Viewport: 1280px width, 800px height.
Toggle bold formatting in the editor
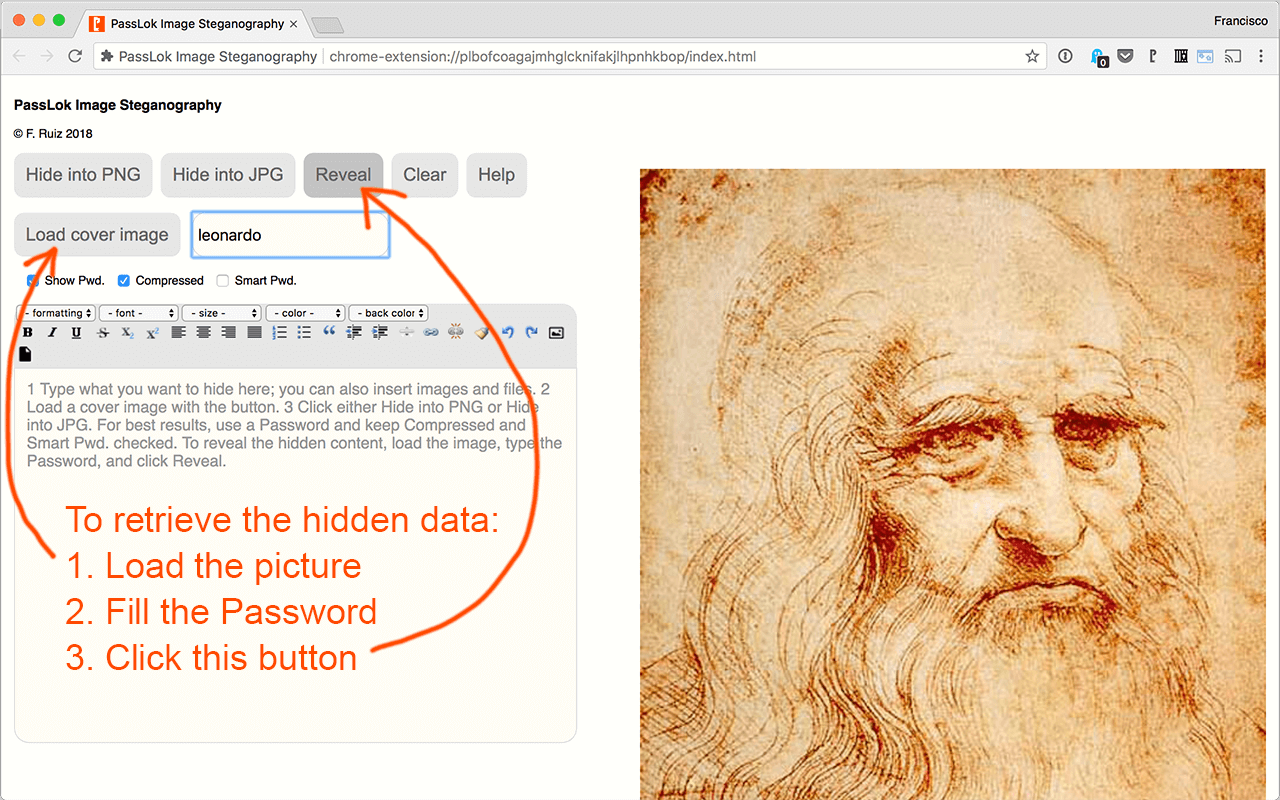pyautogui.click(x=28, y=333)
